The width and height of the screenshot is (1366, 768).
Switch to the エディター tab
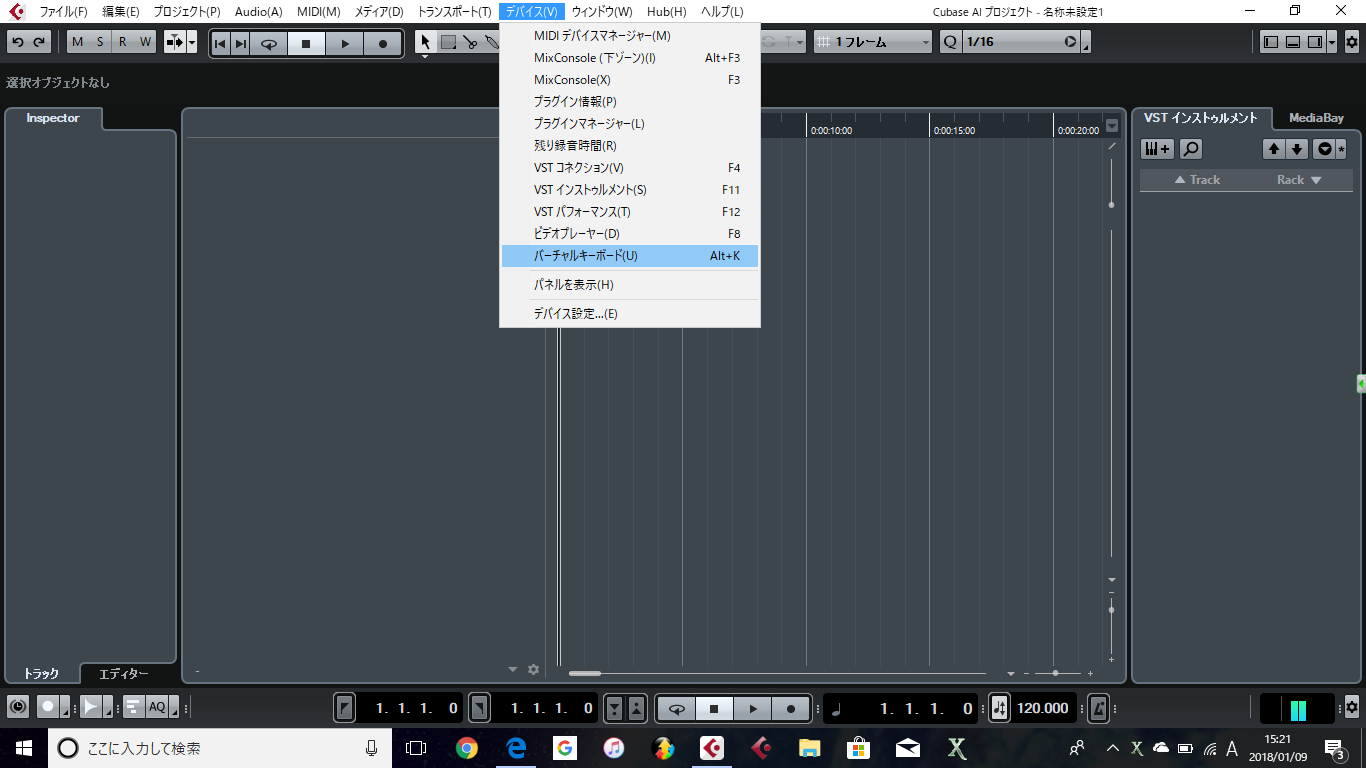click(124, 674)
